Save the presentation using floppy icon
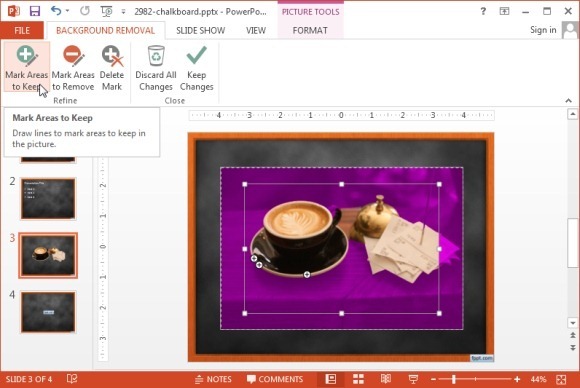 coord(35,11)
